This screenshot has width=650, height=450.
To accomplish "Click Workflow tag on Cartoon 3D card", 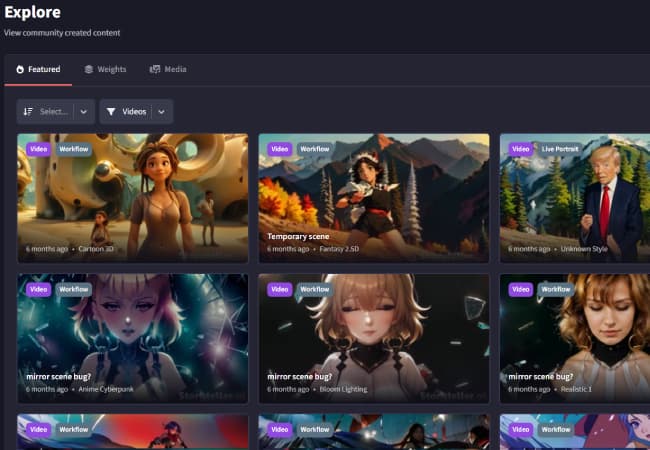I will pyautogui.click(x=74, y=149).
